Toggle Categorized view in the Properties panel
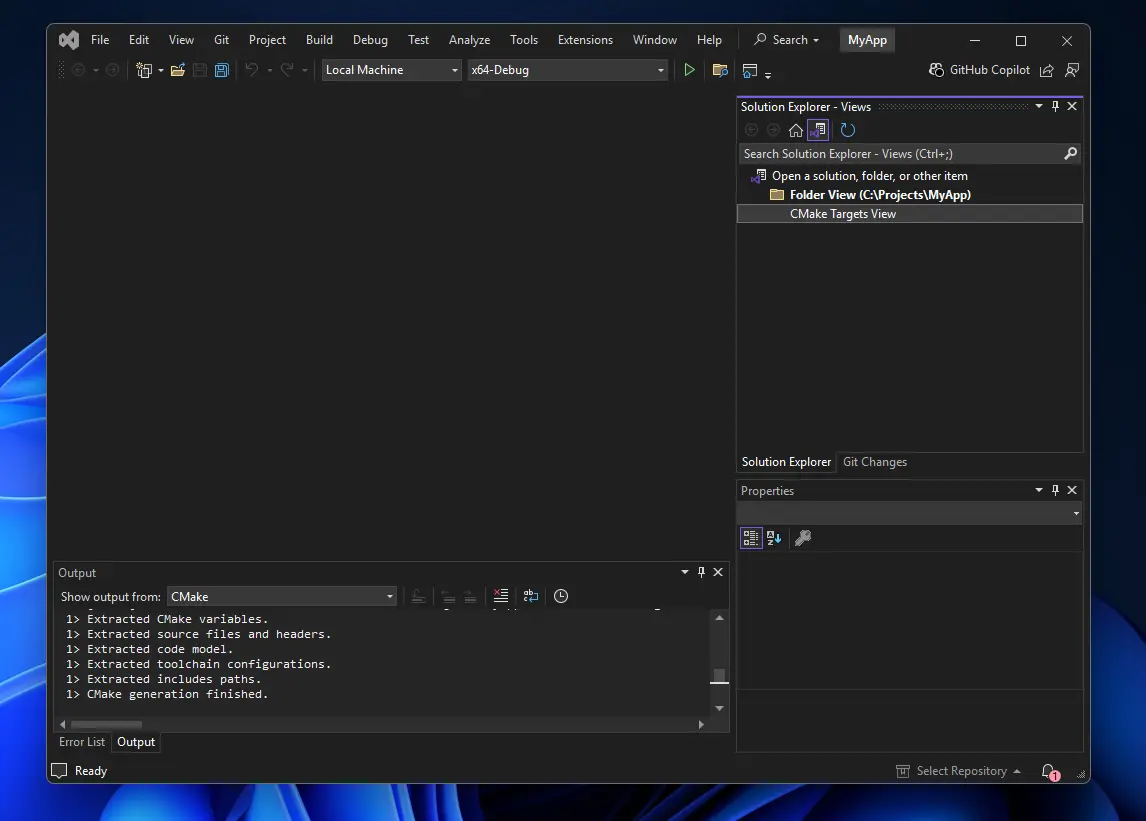 [x=751, y=538]
